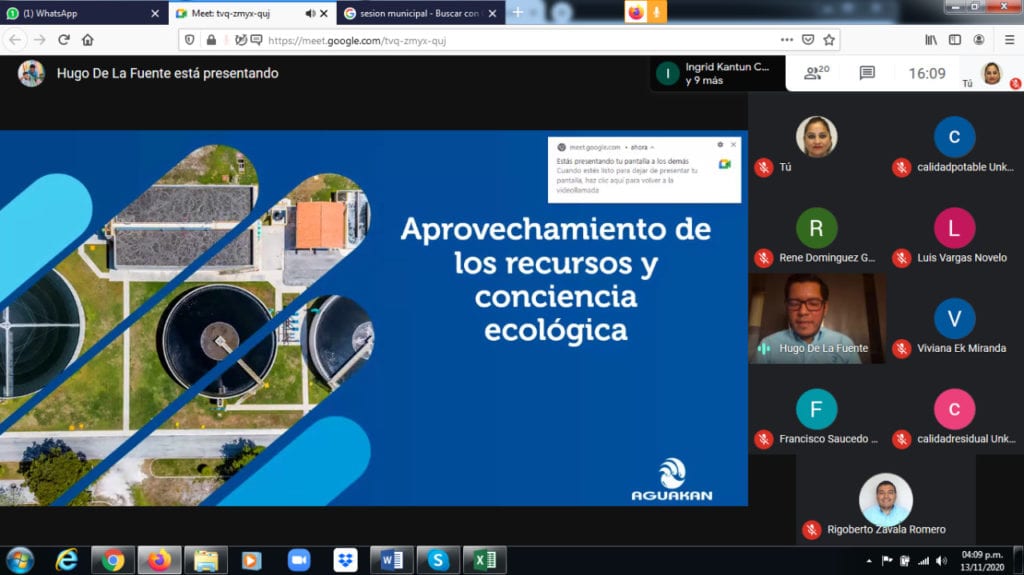The height and width of the screenshot is (575, 1024).
Task: Toggle the system volume speaker icon
Action: click(940, 560)
